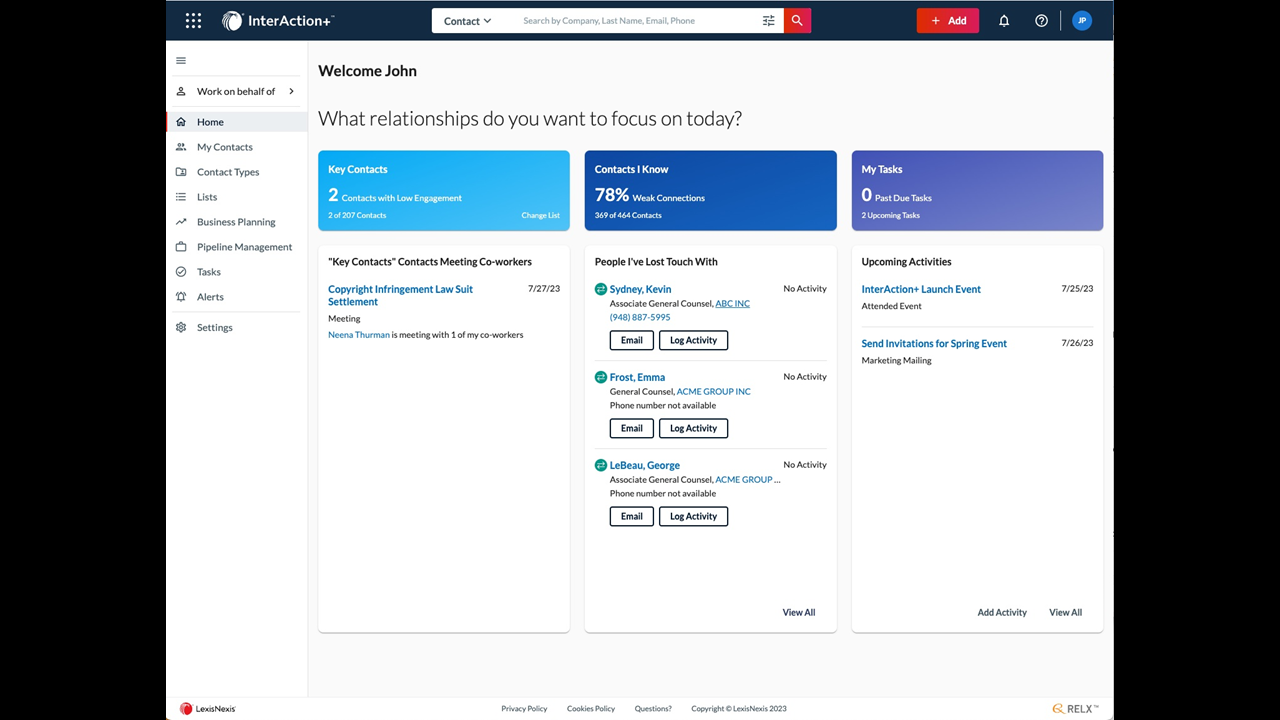Open Neena Thurman's contact link
The width and height of the screenshot is (1280, 720).
(359, 335)
